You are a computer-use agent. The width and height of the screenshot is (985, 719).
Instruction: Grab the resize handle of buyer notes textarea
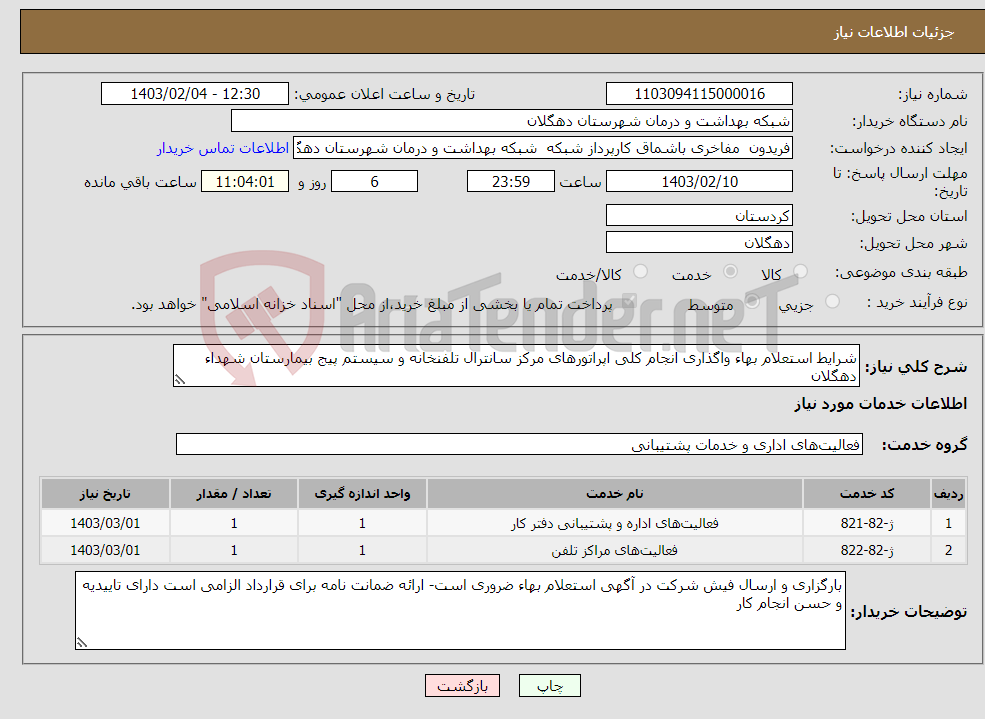82,642
